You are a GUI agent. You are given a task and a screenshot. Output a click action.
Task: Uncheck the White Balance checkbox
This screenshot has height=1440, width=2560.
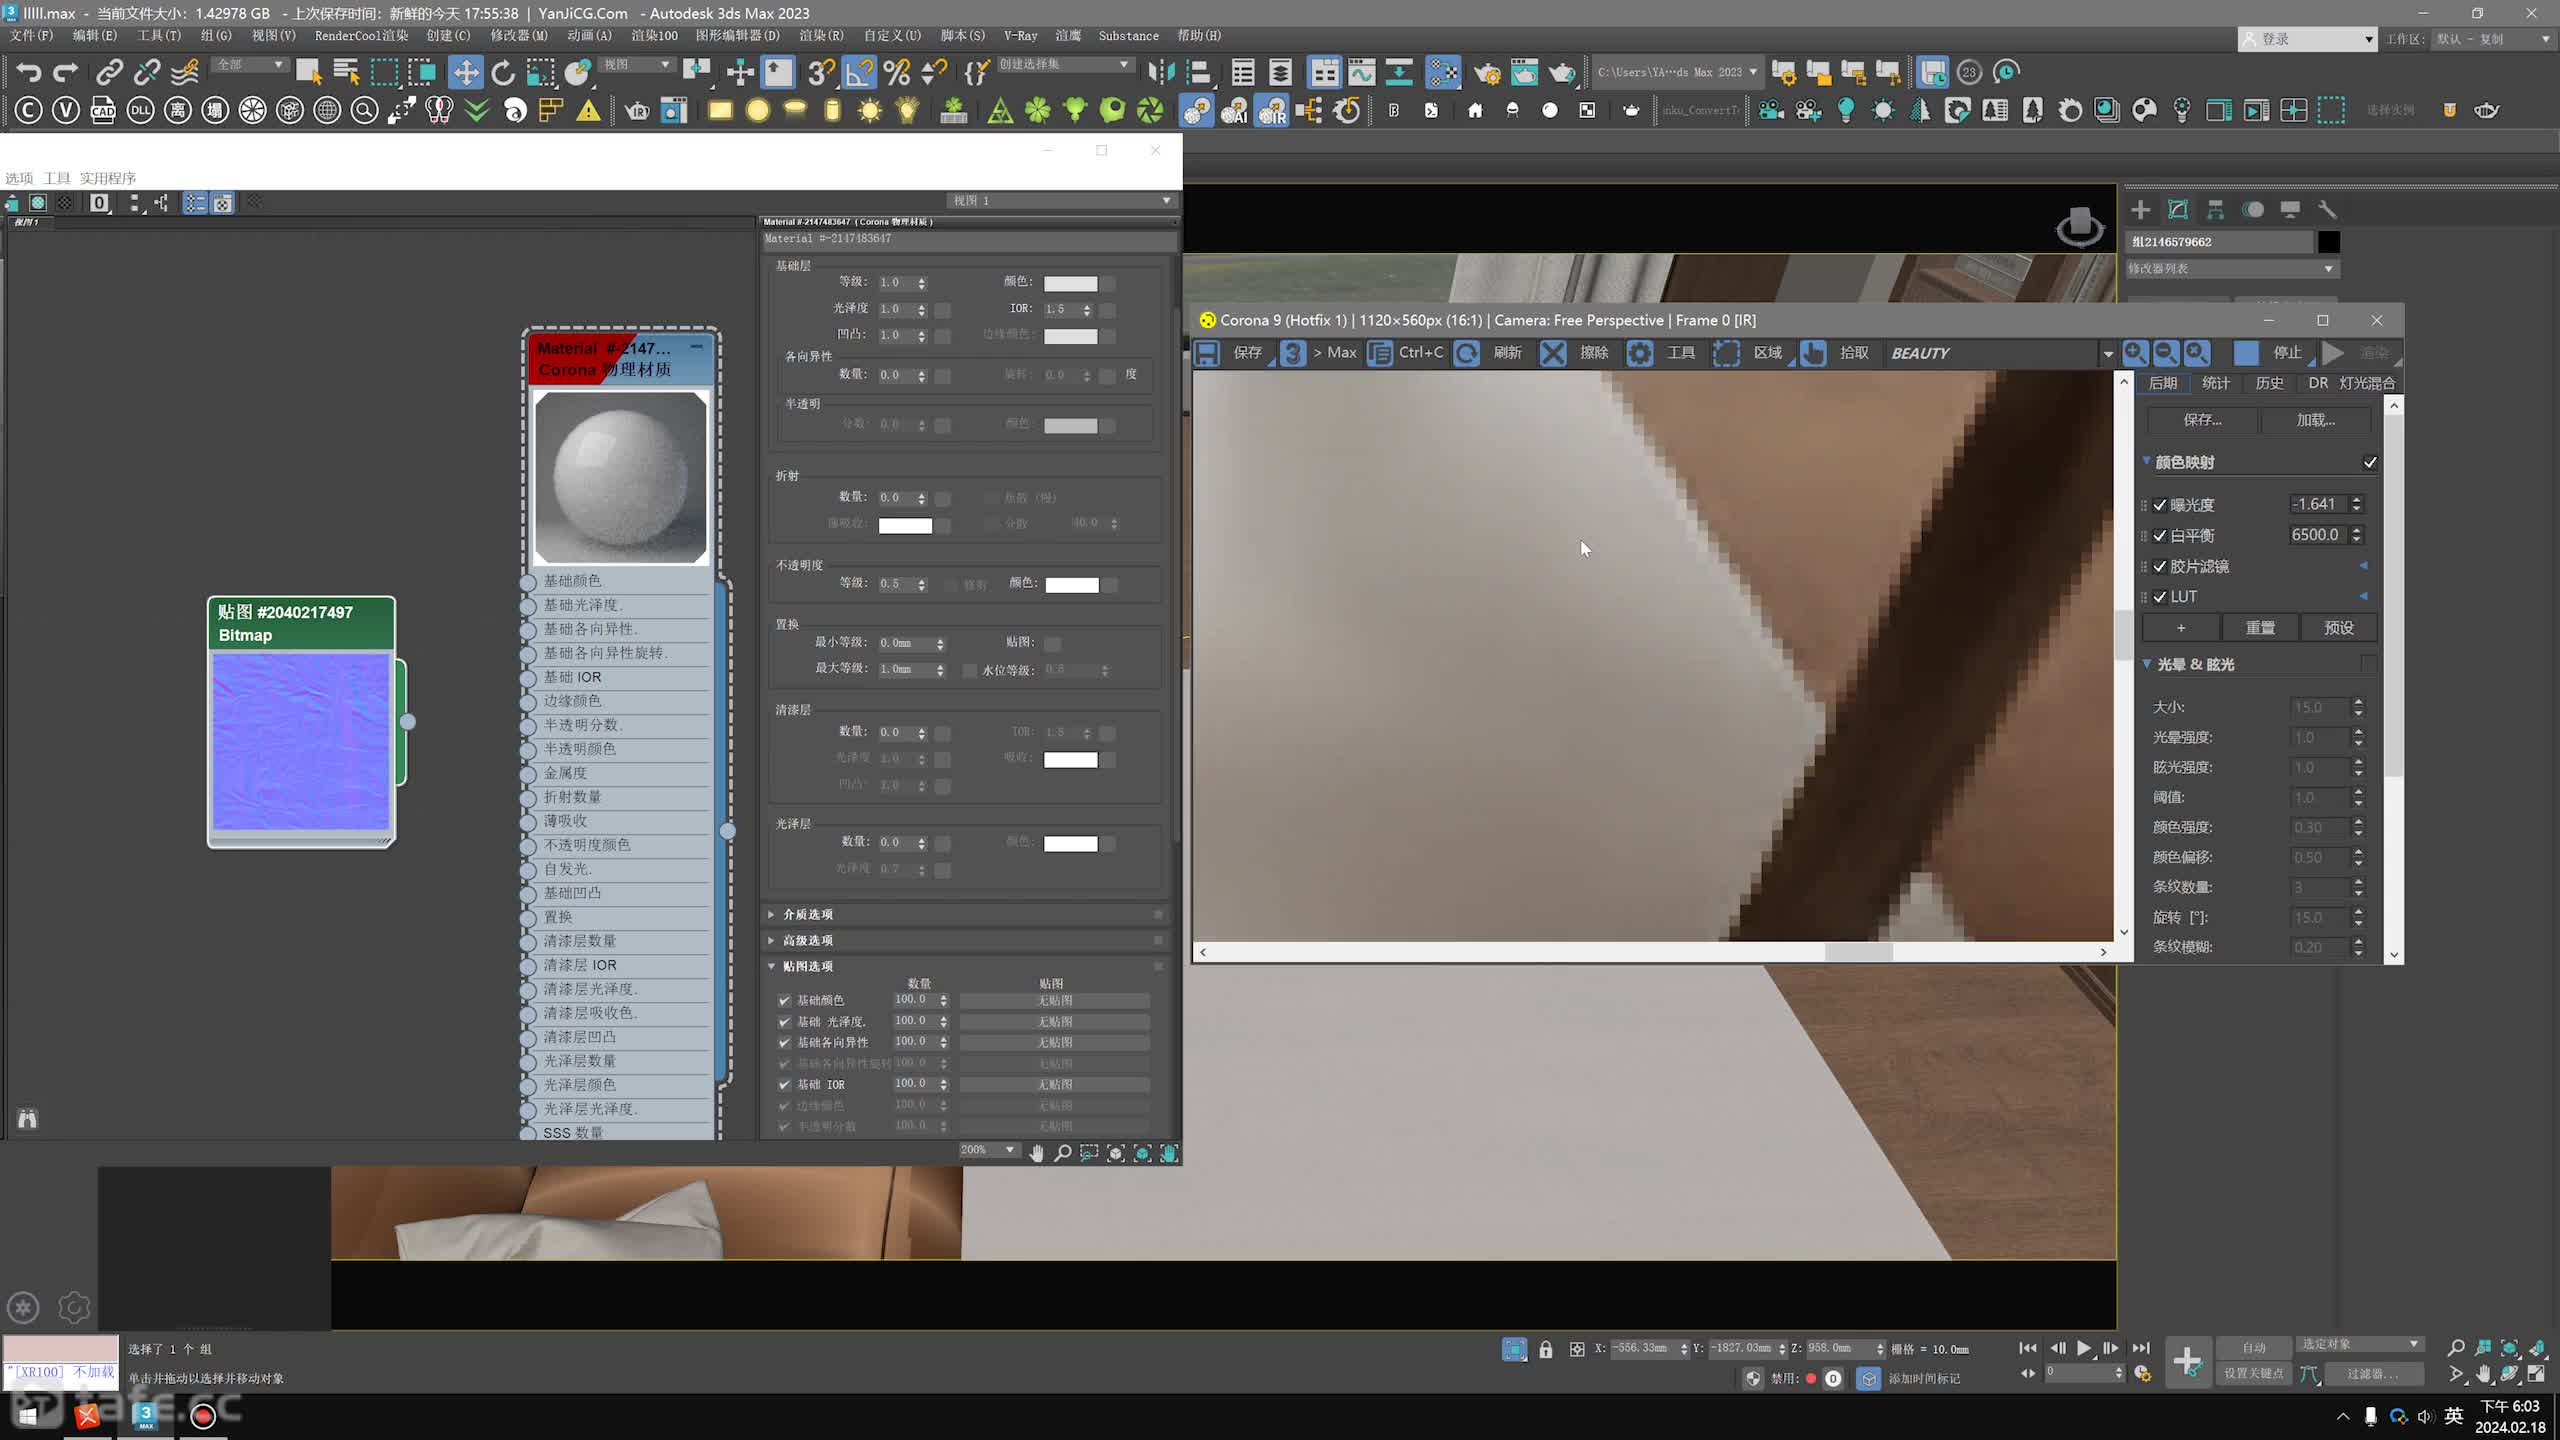click(2160, 536)
